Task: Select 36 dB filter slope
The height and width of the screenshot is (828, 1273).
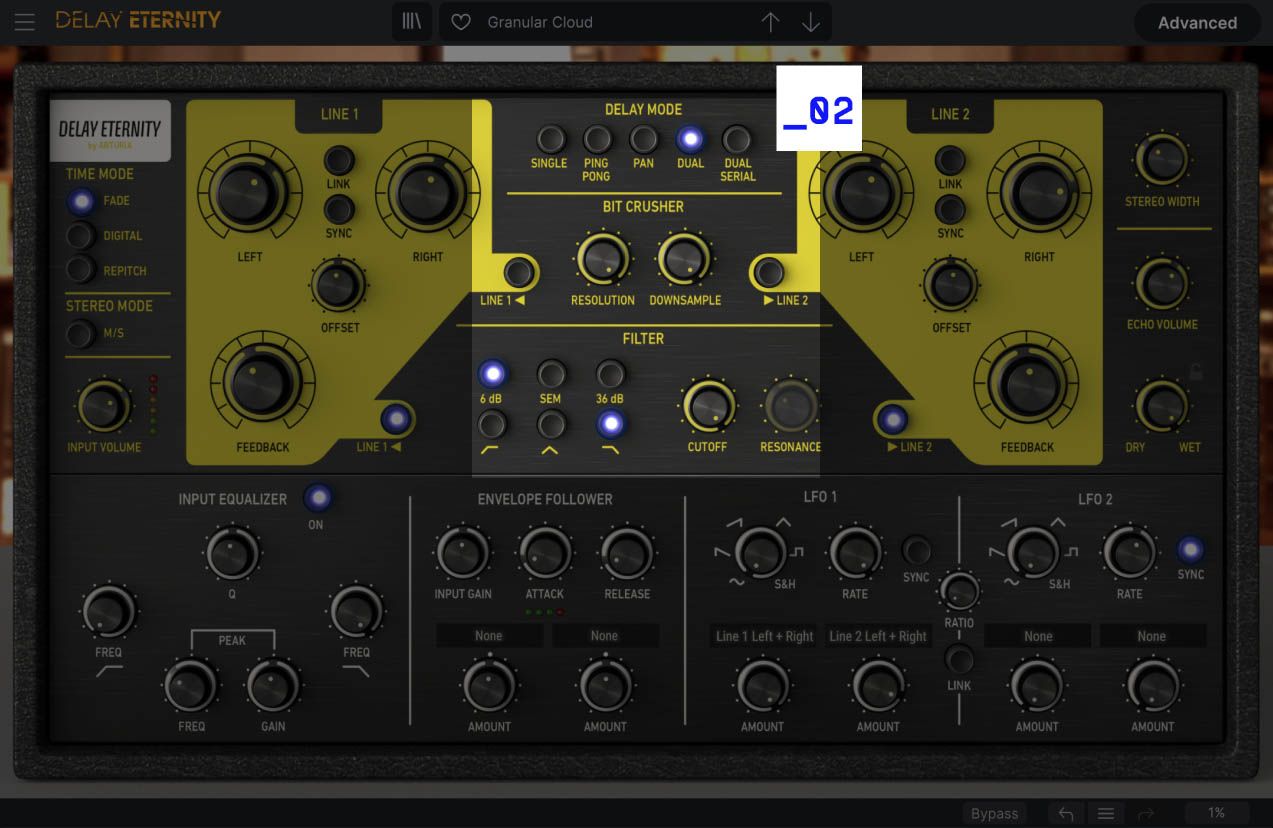Action: click(611, 374)
